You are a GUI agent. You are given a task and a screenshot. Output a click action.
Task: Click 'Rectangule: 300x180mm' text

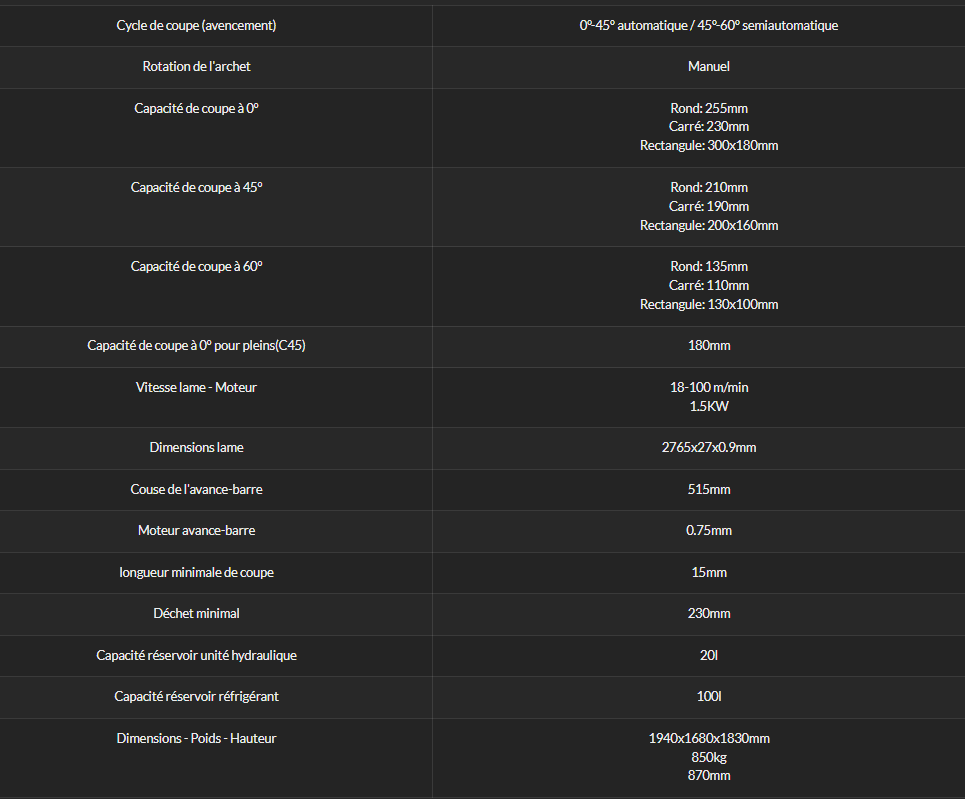[x=708, y=145]
